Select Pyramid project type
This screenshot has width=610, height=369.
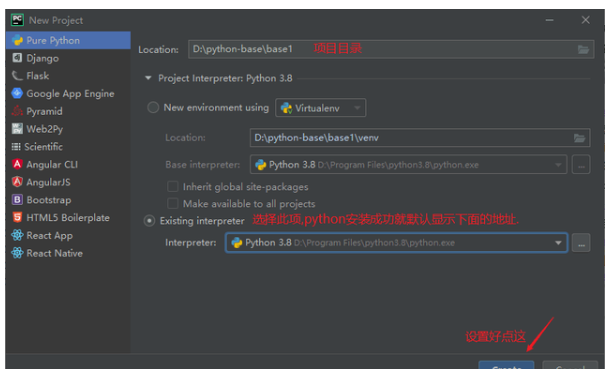(x=68, y=111)
